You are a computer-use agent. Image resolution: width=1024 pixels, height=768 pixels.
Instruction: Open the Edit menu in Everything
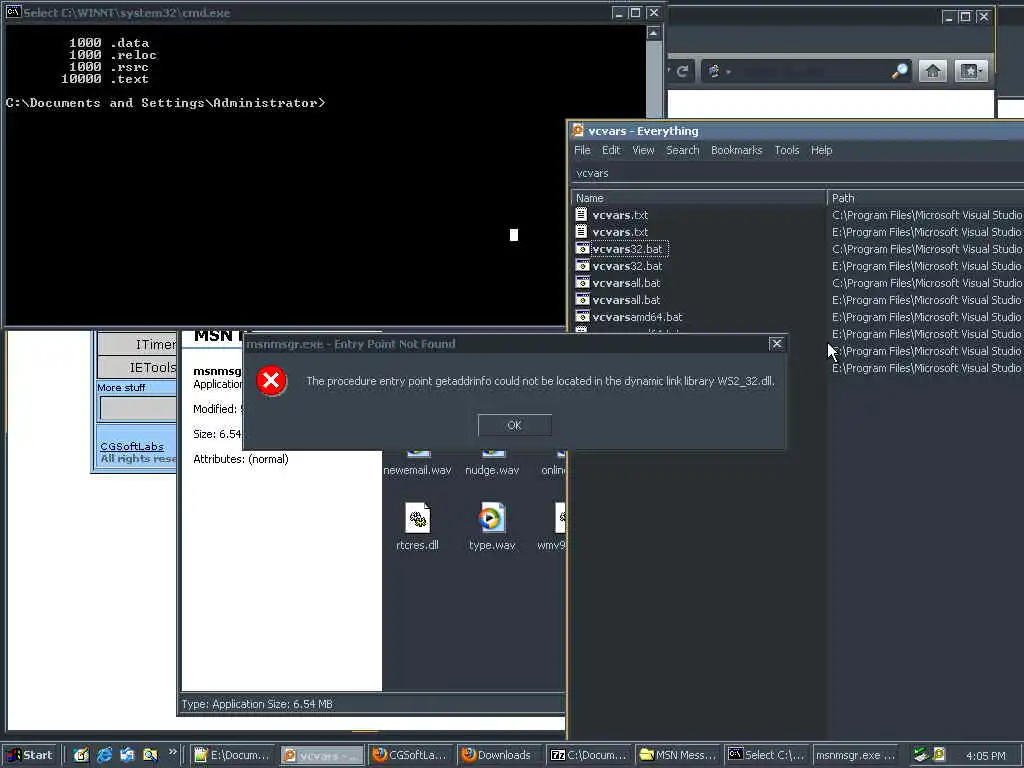coord(611,150)
